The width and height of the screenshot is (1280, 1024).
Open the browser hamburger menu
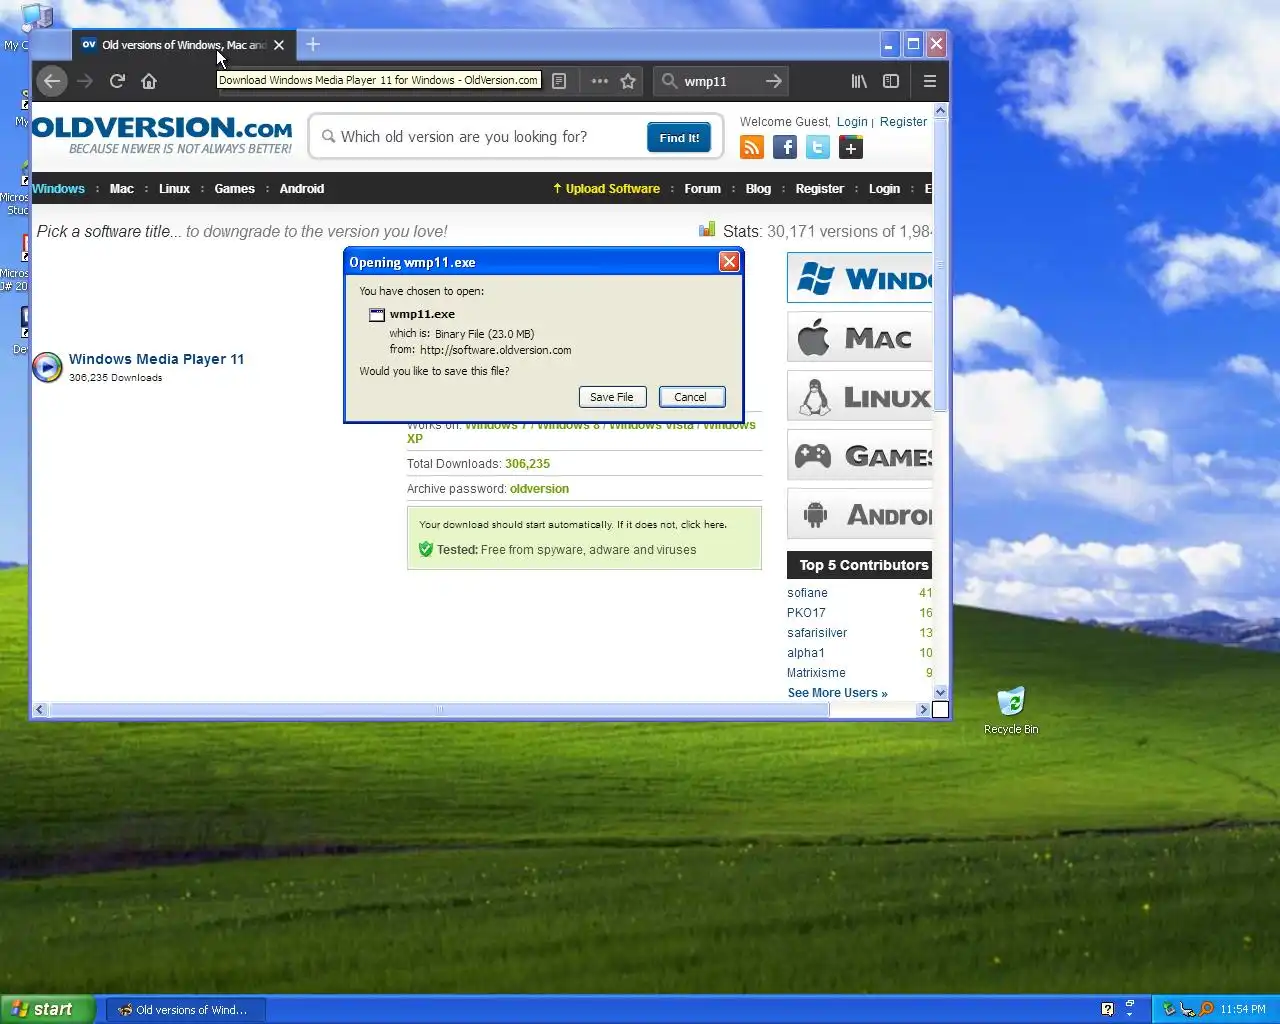click(929, 81)
